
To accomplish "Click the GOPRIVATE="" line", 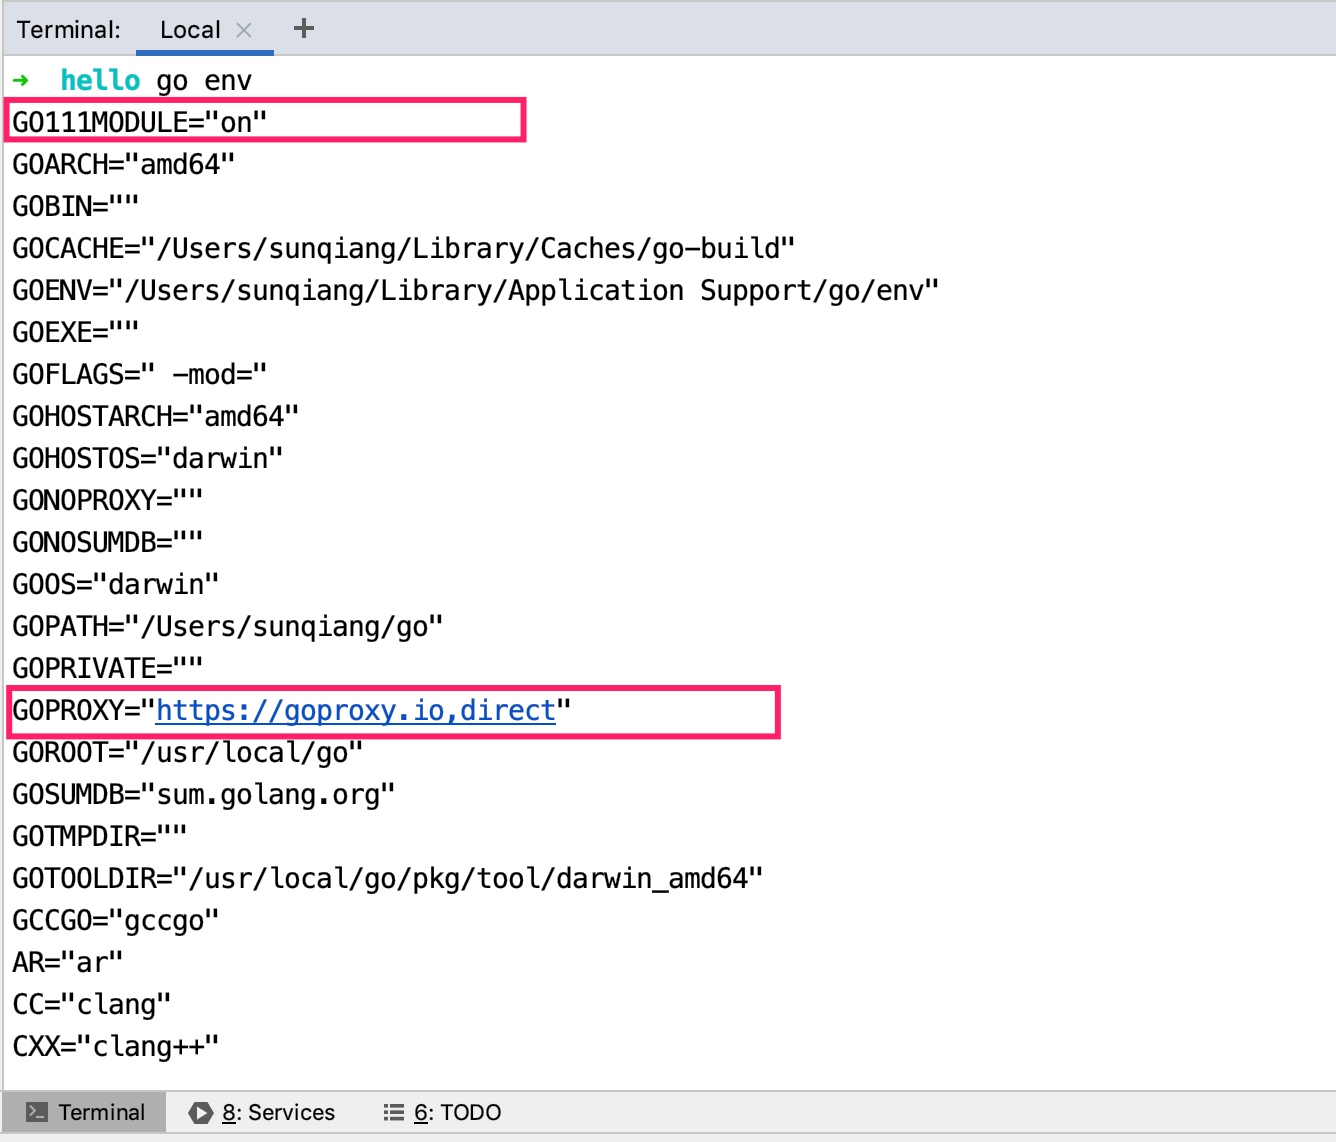I will point(108,668).
